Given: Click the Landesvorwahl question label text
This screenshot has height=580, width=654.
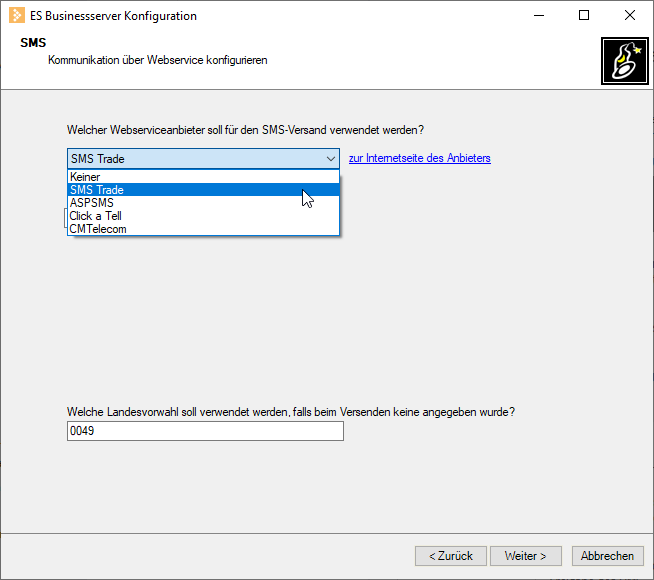Looking at the screenshot, I should [291, 412].
